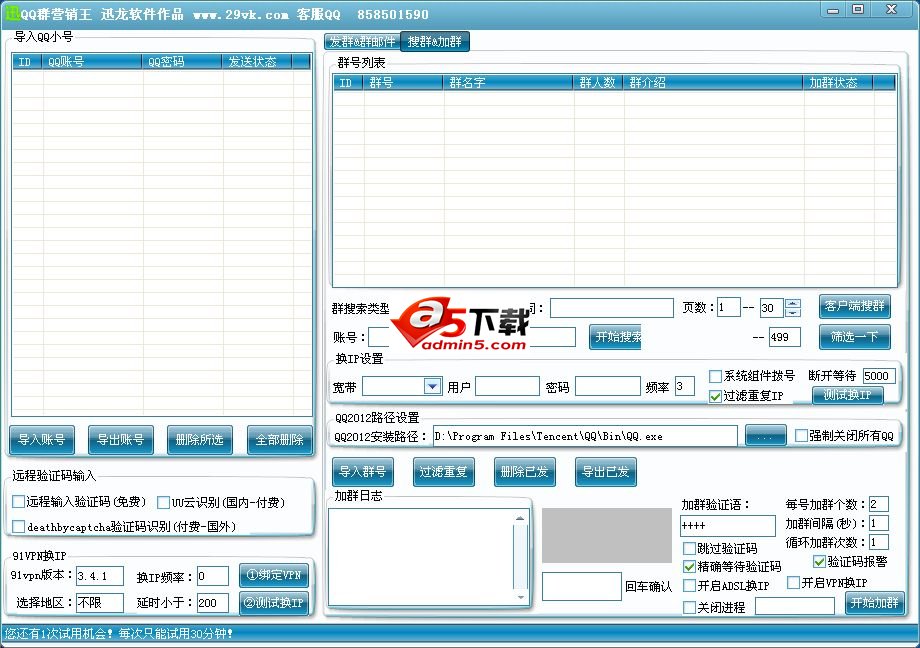Viewport: 920px width, 648px height.
Task: Click the 选择地区 field showing 不限
Action: (x=100, y=603)
